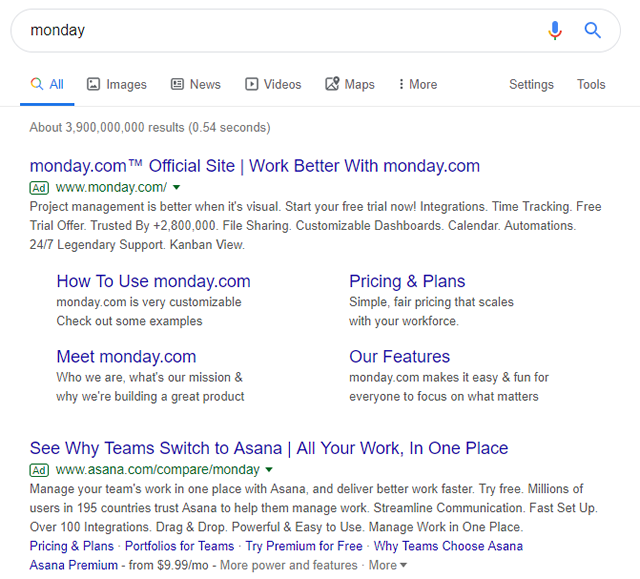The image size is (640, 579).
Task: Click the Videos tab icon
Action: click(252, 85)
